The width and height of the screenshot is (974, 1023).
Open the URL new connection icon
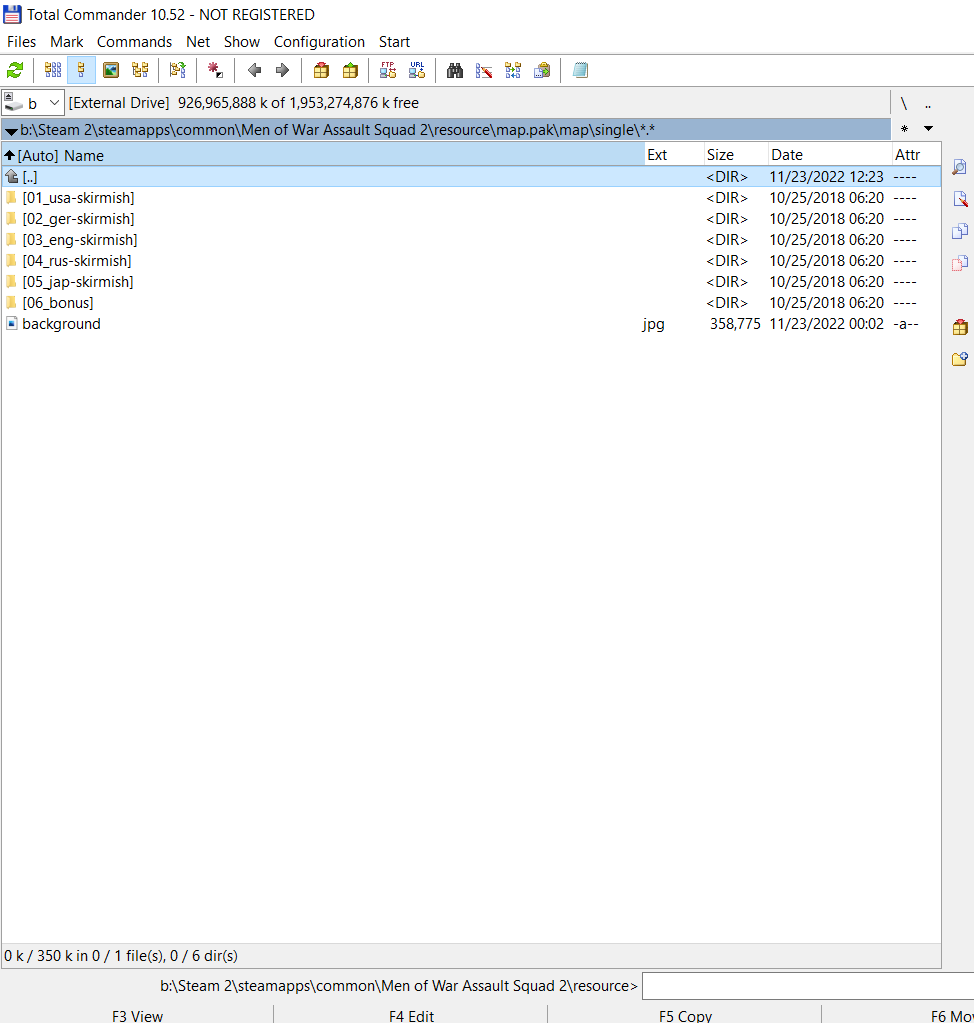[x=417, y=70]
